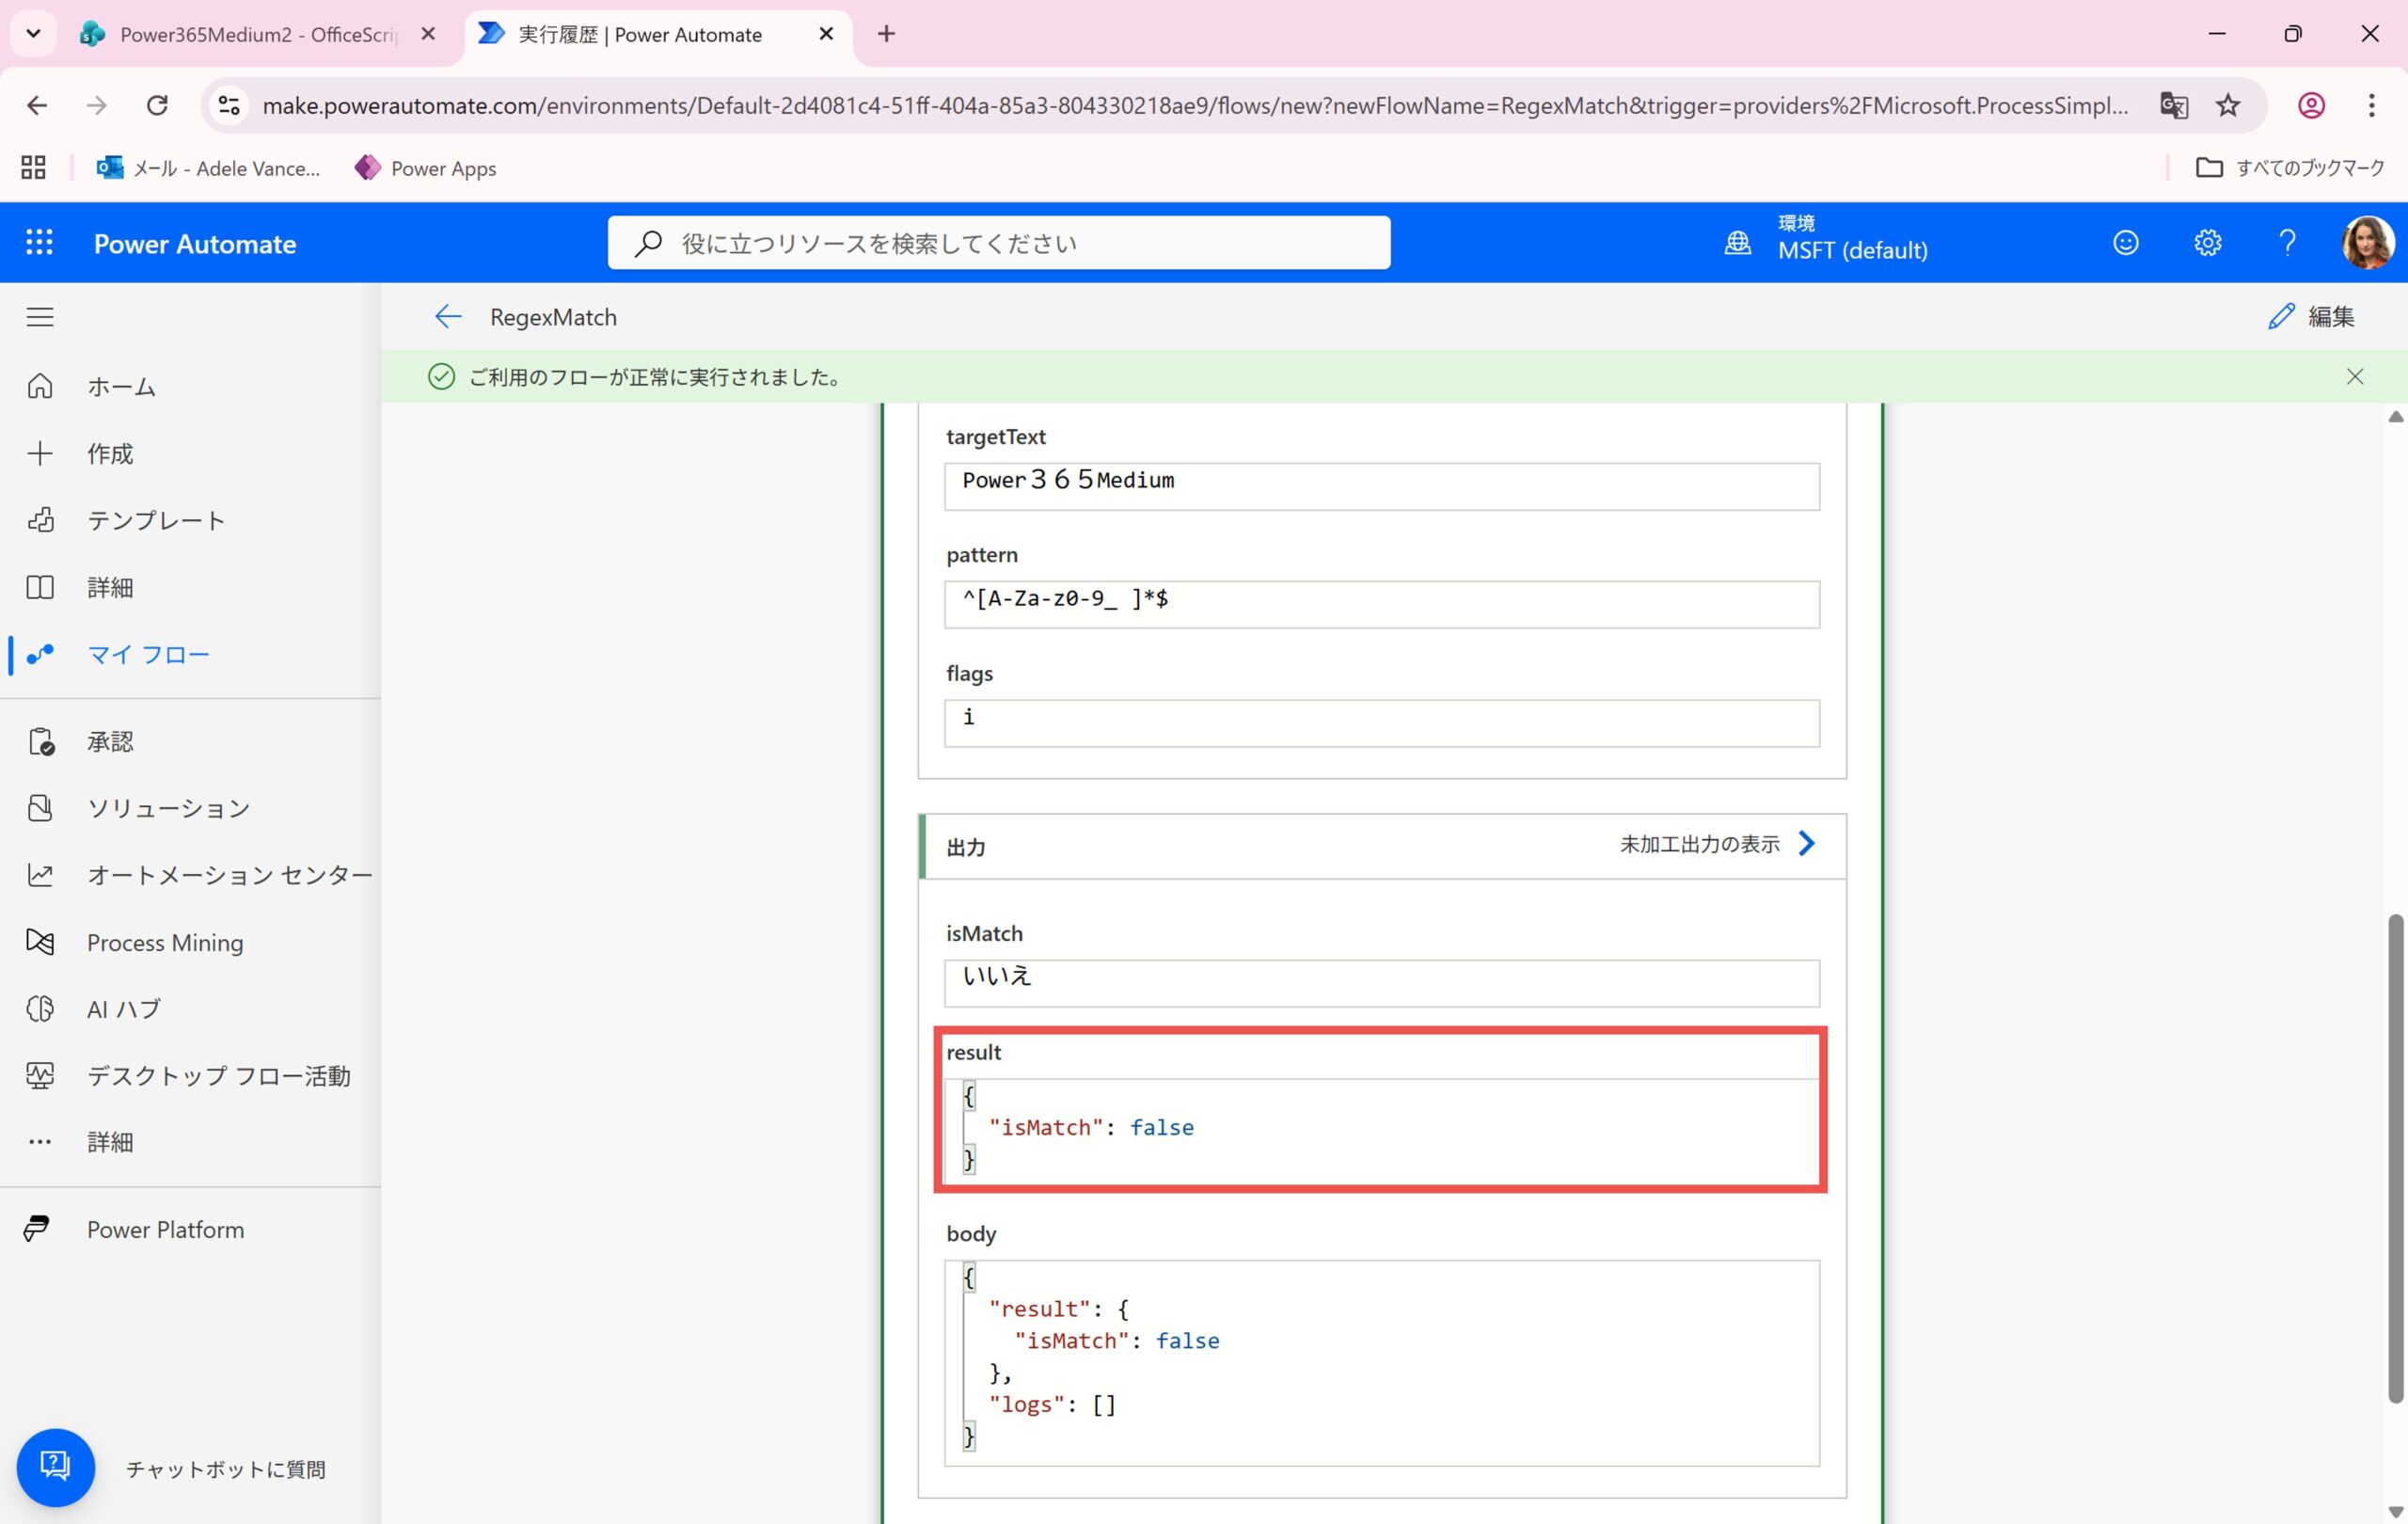Click the resource search input field

click(1000, 243)
